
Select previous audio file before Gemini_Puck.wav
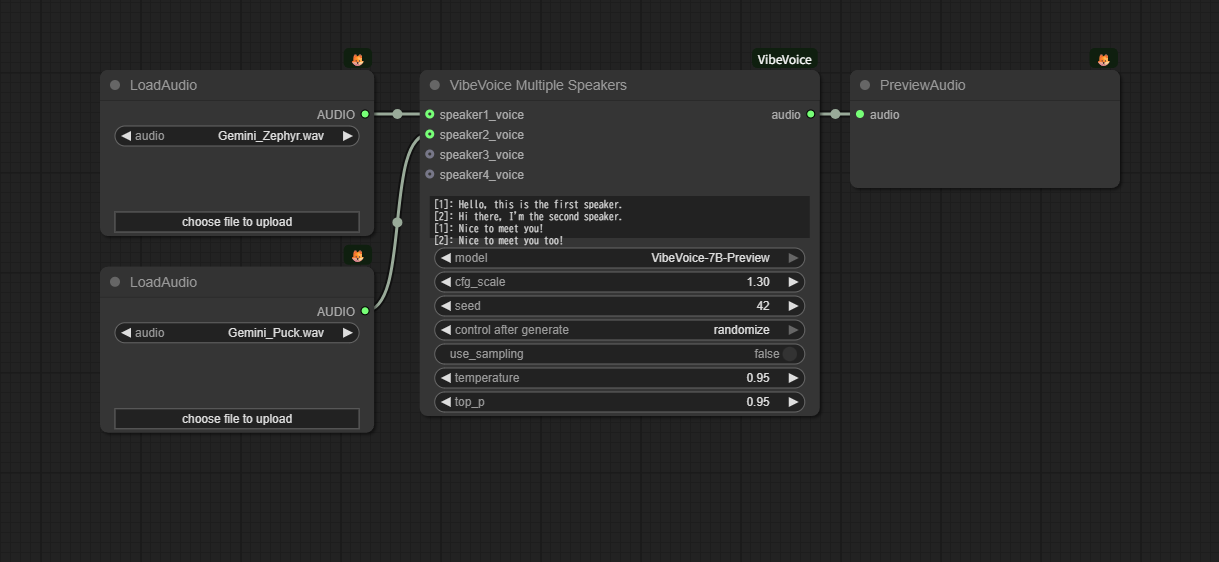click(126, 333)
